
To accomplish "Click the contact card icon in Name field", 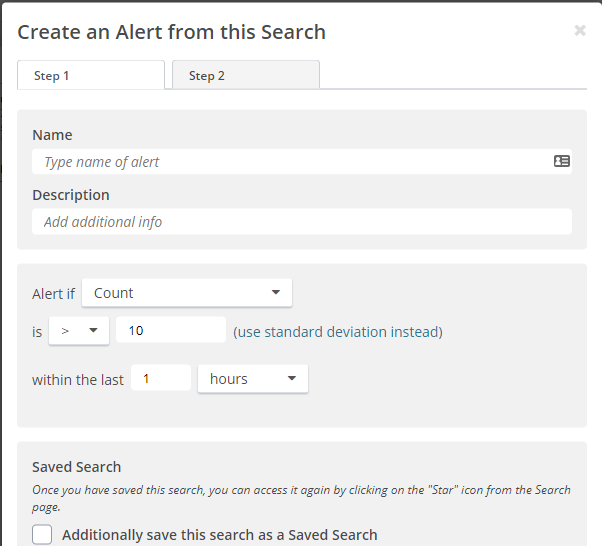I will (562, 161).
